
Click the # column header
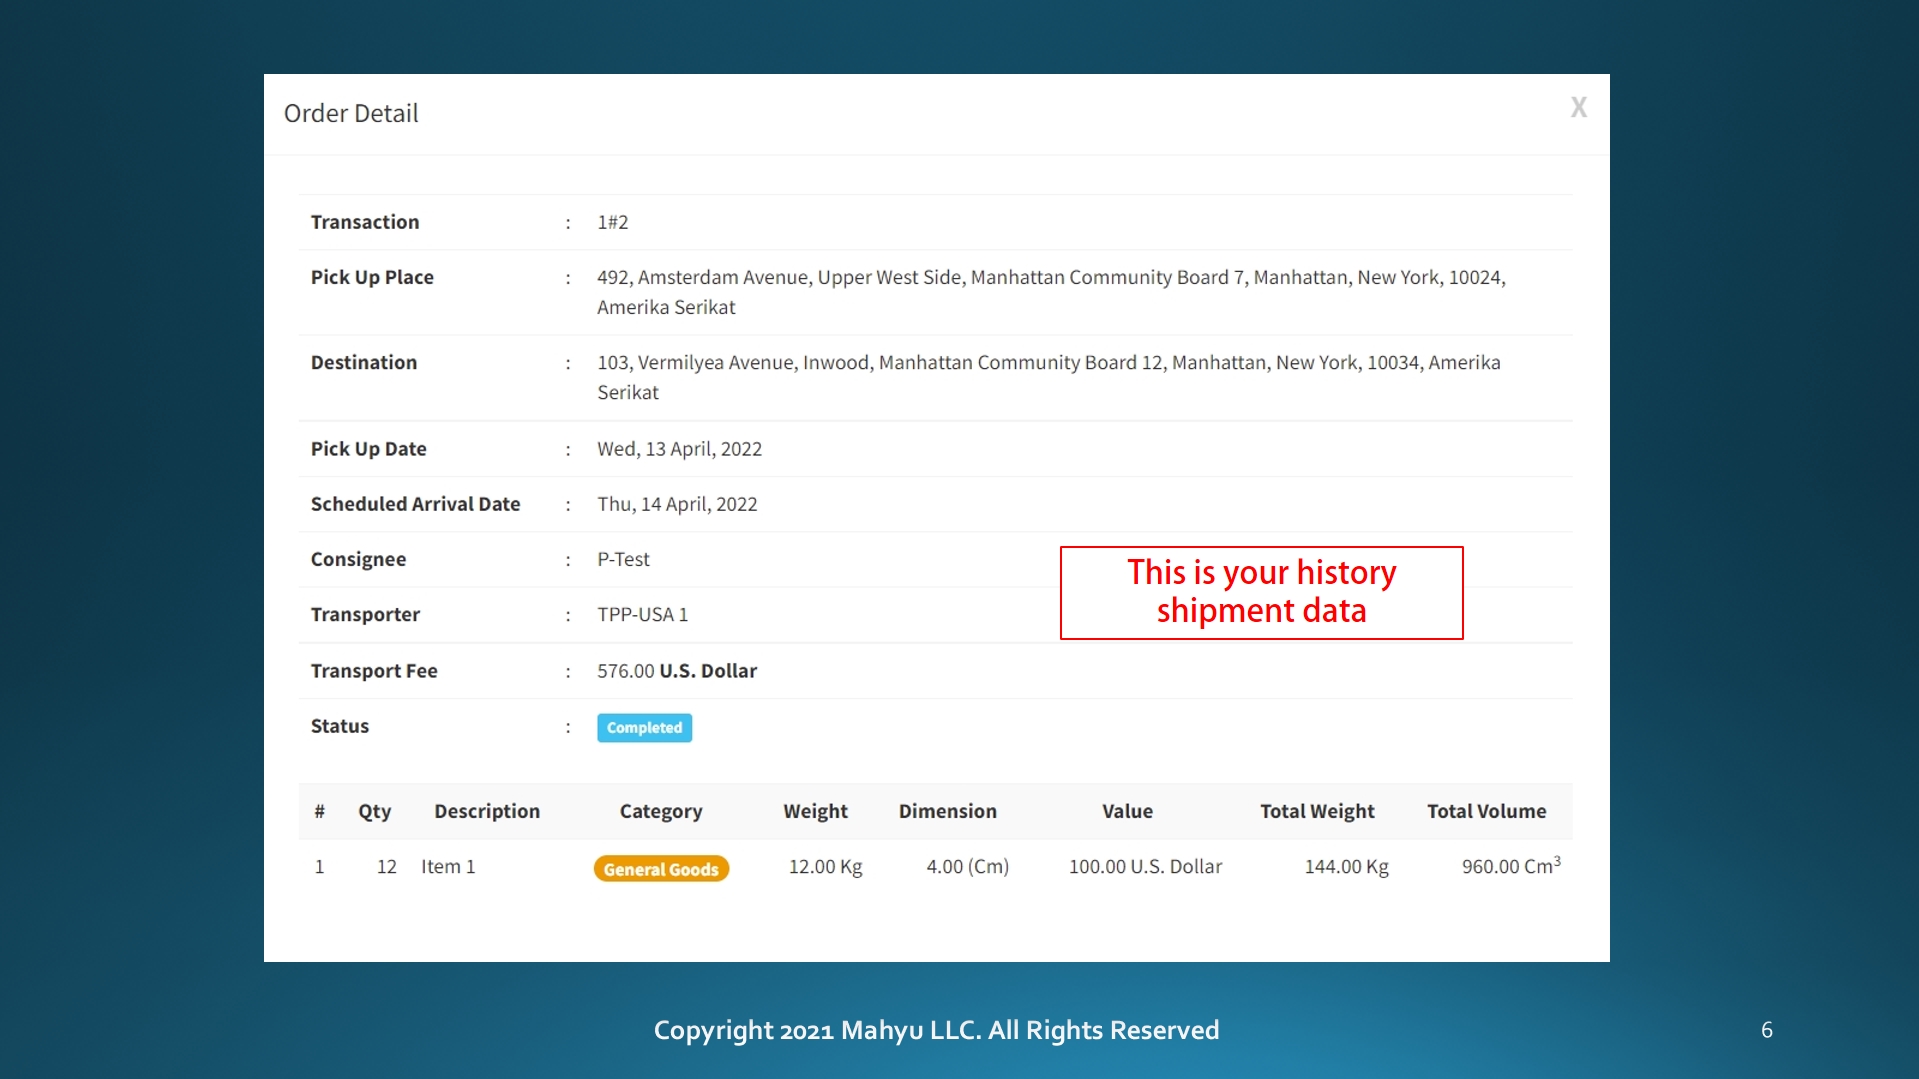click(x=319, y=811)
